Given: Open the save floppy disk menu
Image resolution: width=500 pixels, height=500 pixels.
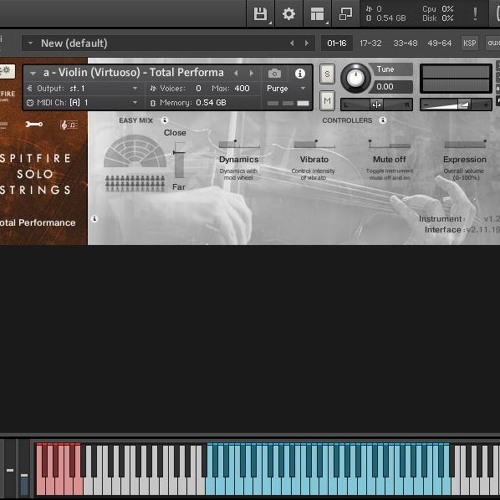Looking at the screenshot, I should coord(260,14).
